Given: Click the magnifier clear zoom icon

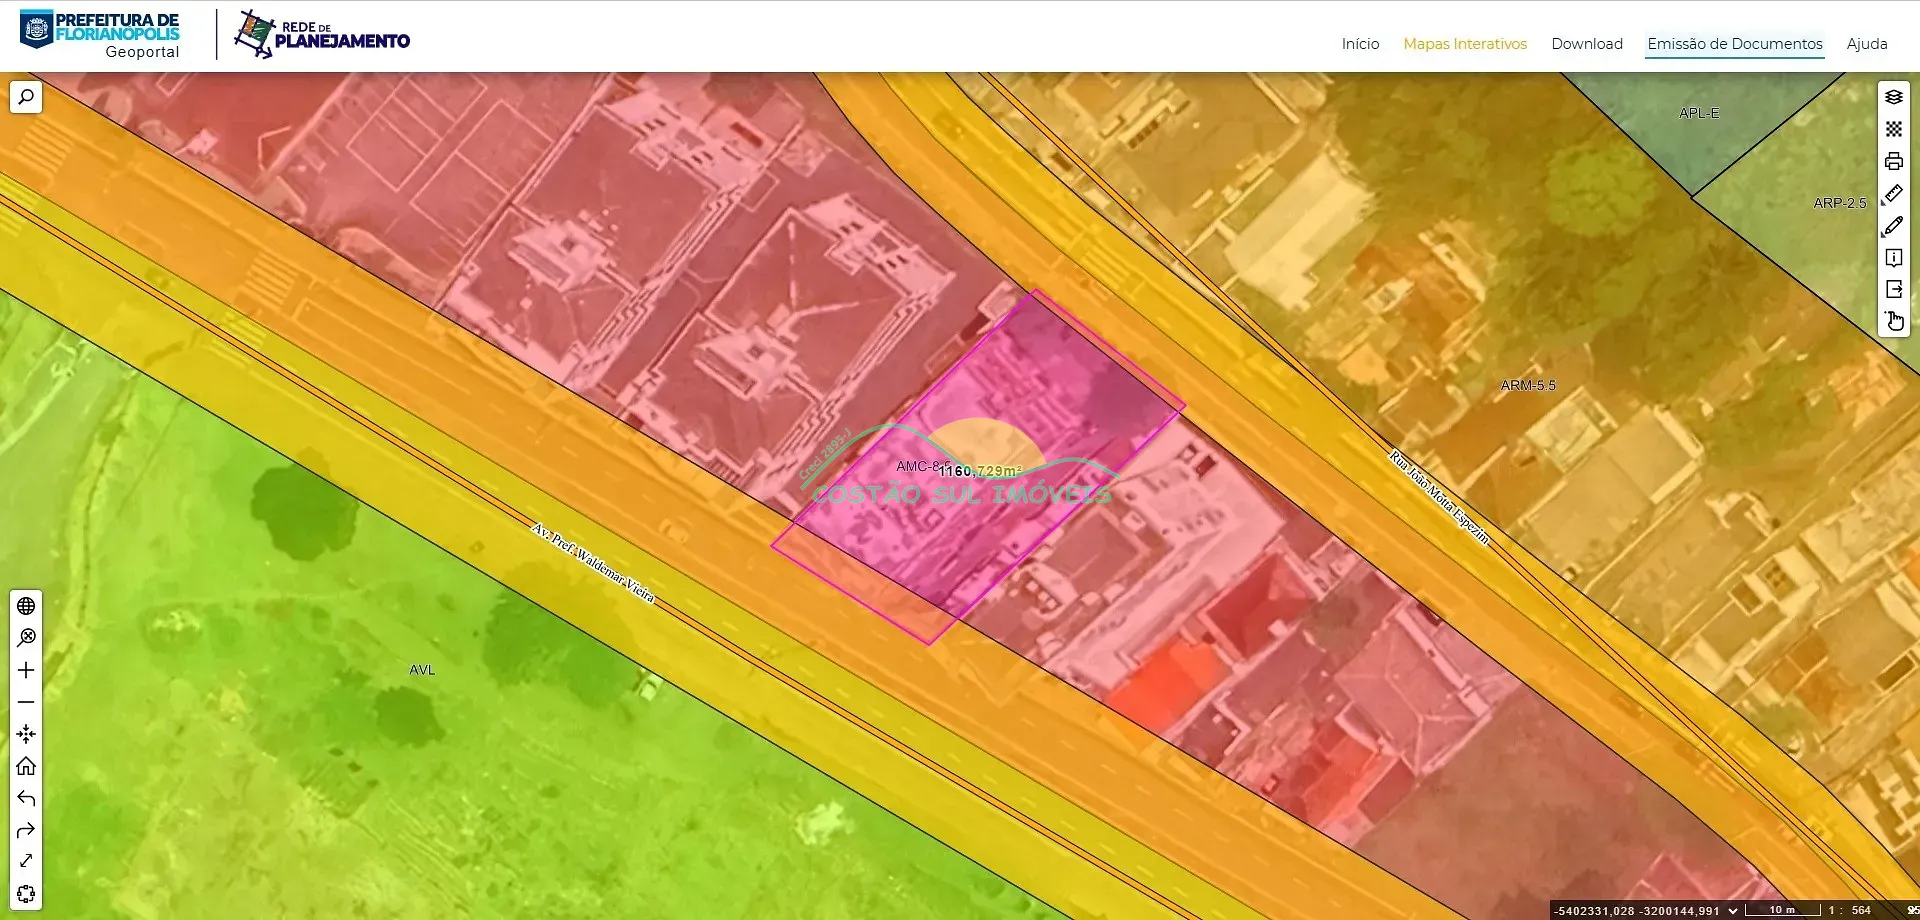Looking at the screenshot, I should pos(26,638).
